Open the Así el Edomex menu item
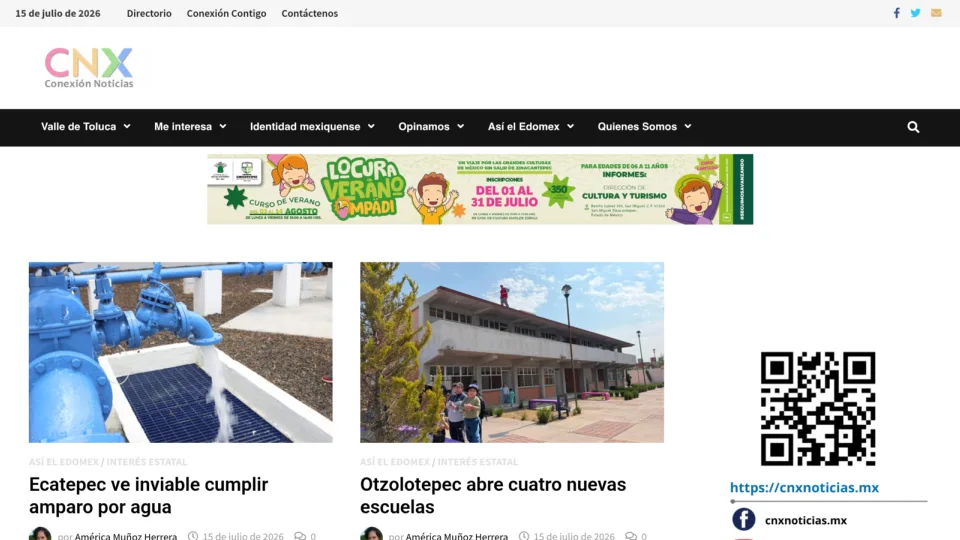This screenshot has width=960, height=540. (523, 127)
